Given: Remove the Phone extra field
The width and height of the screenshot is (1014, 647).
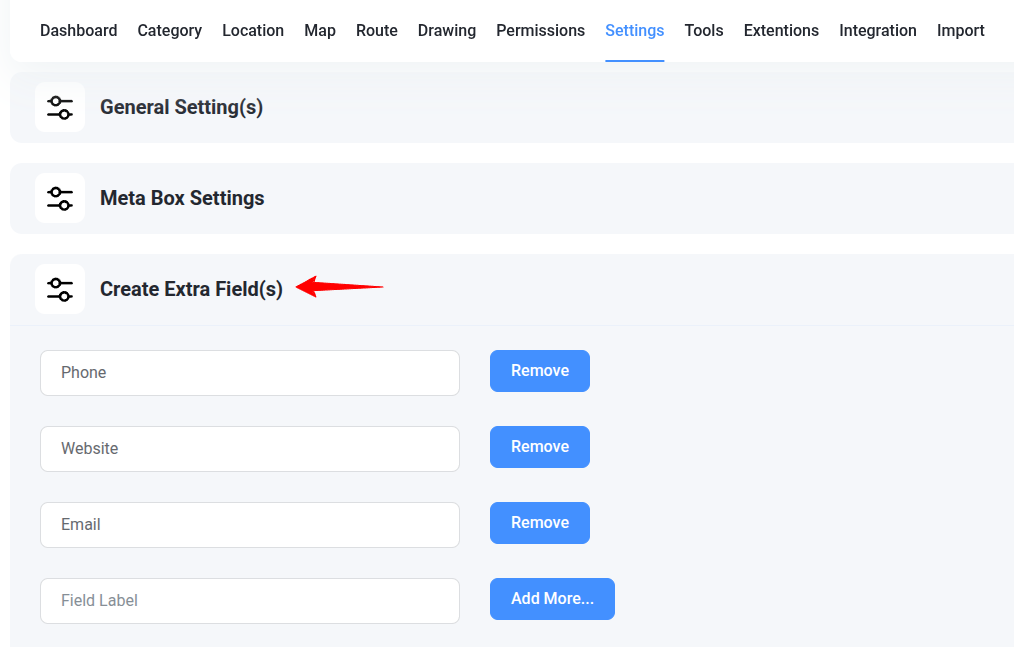Looking at the screenshot, I should [x=539, y=370].
